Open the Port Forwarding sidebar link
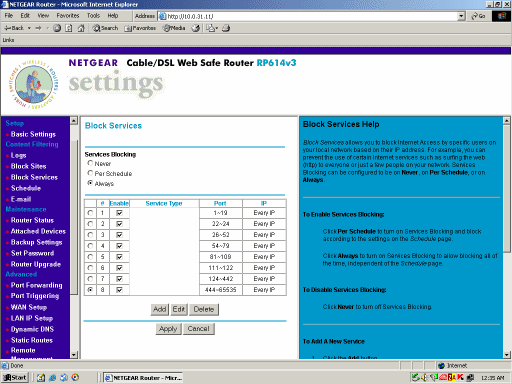The width and height of the screenshot is (512, 384). point(36,285)
